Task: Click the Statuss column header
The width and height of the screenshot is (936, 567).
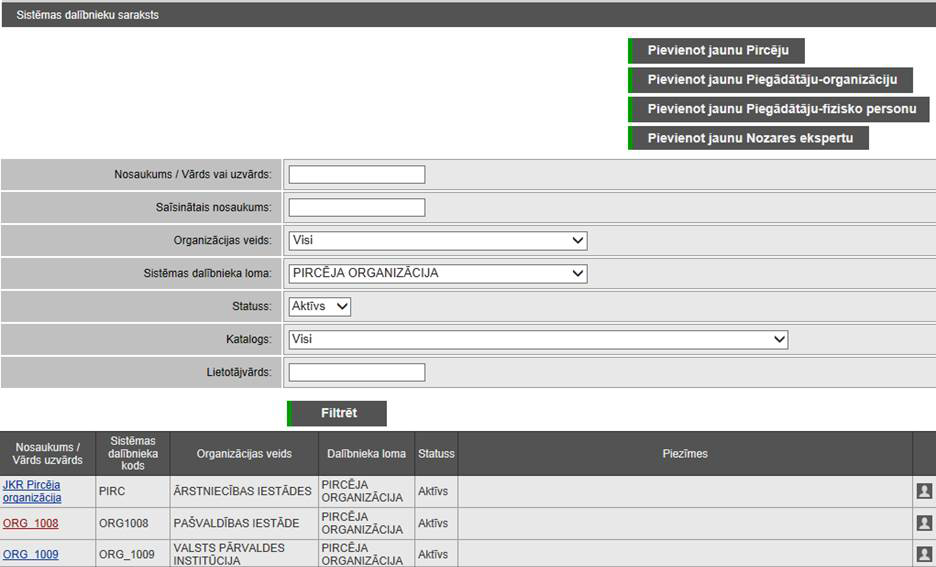Action: [436, 454]
